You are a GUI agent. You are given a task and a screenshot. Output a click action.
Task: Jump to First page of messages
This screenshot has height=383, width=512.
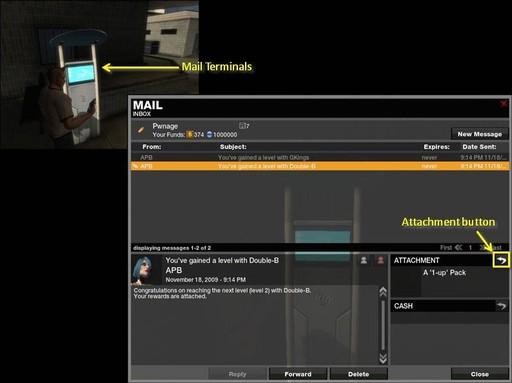(446, 247)
